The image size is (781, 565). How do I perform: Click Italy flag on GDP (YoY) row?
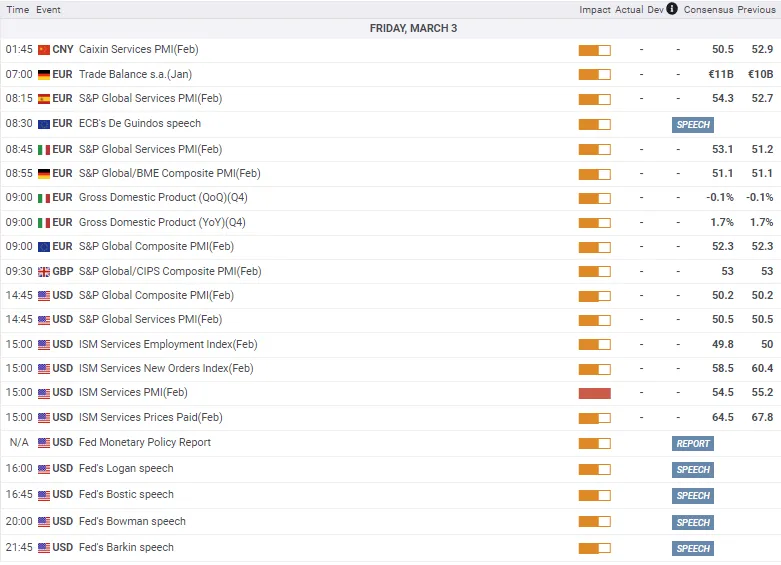coord(44,223)
